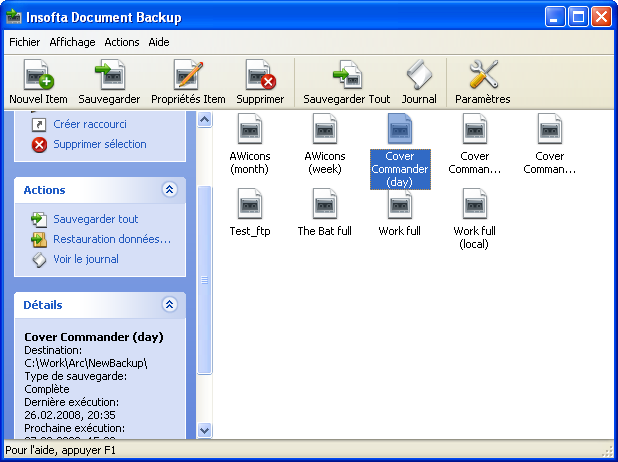Select the Test_ftp backup item

point(250,213)
